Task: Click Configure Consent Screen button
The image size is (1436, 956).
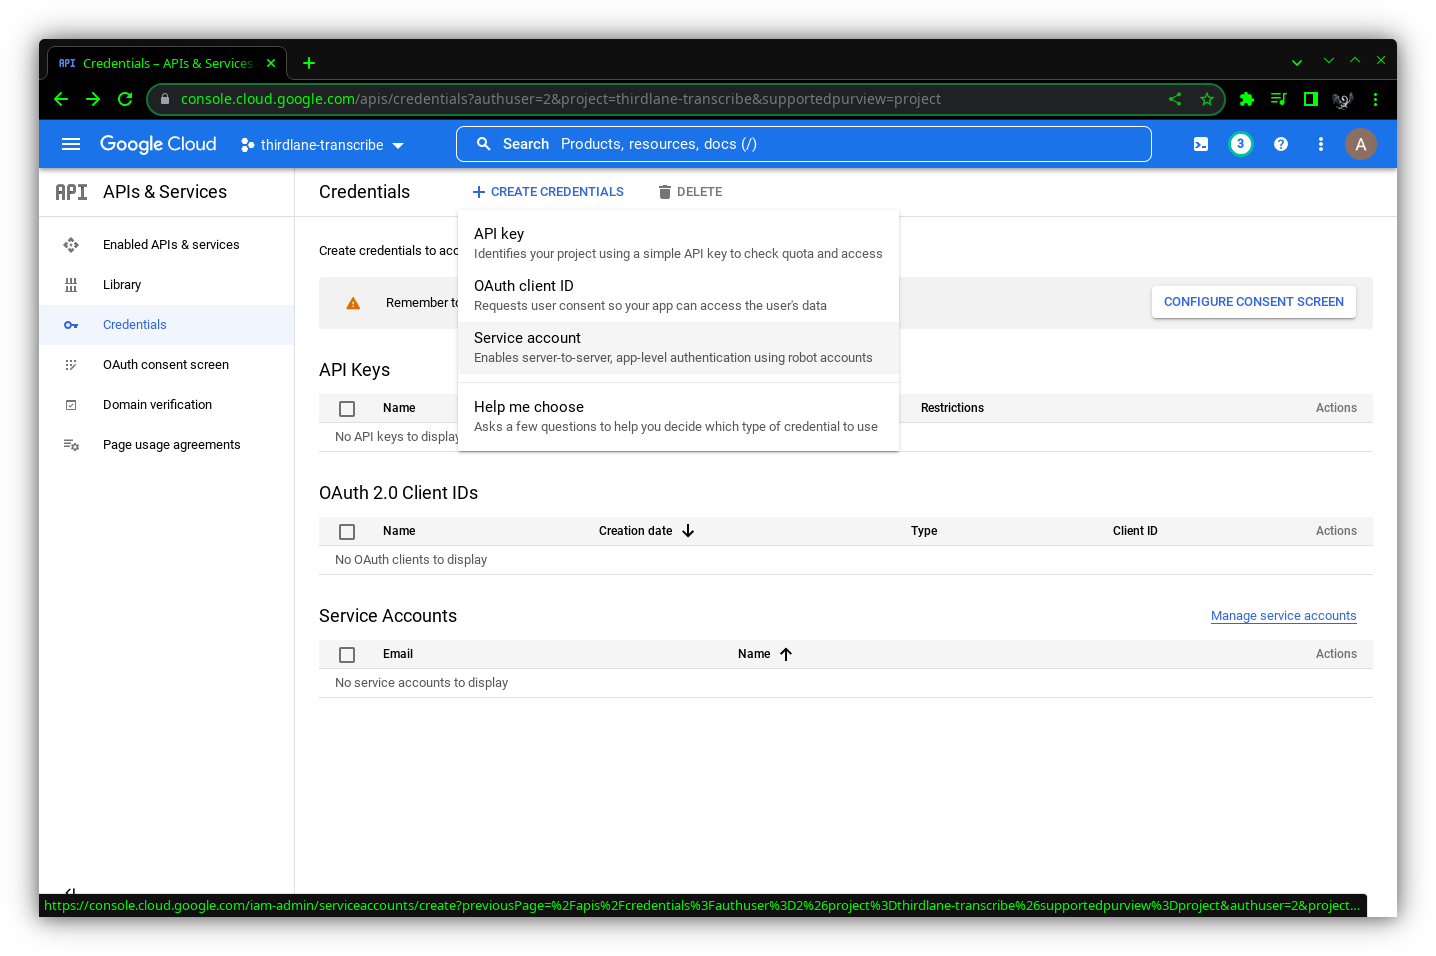Action: [1254, 302]
